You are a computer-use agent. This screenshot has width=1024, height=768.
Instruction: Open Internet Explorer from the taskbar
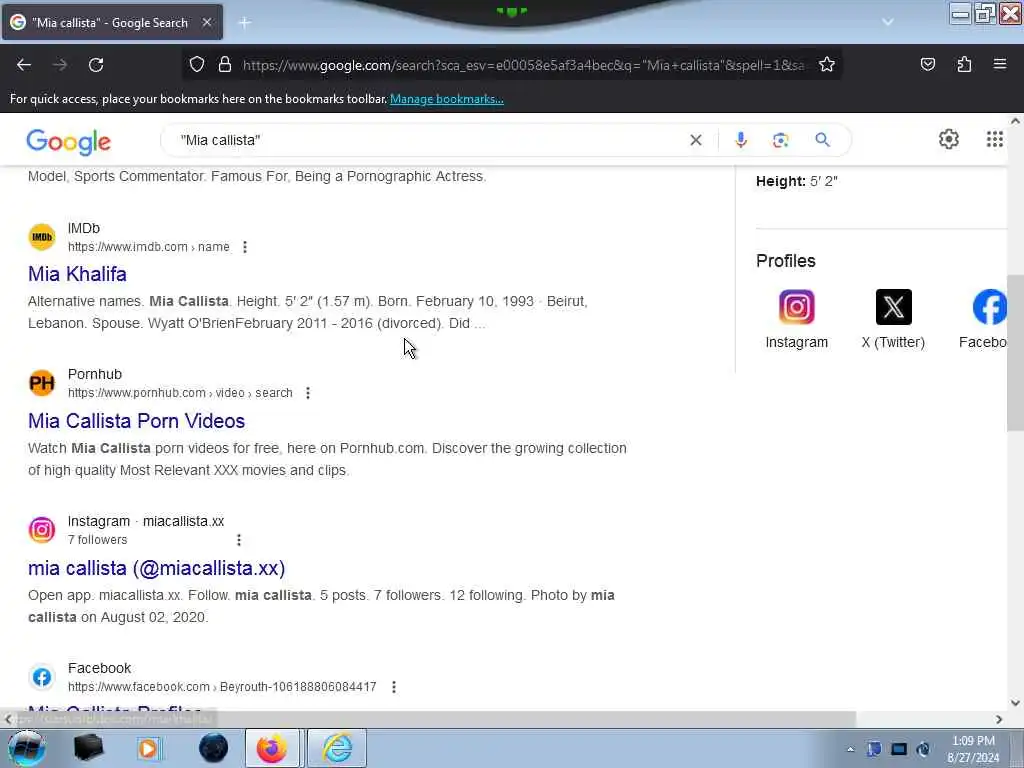click(x=337, y=748)
